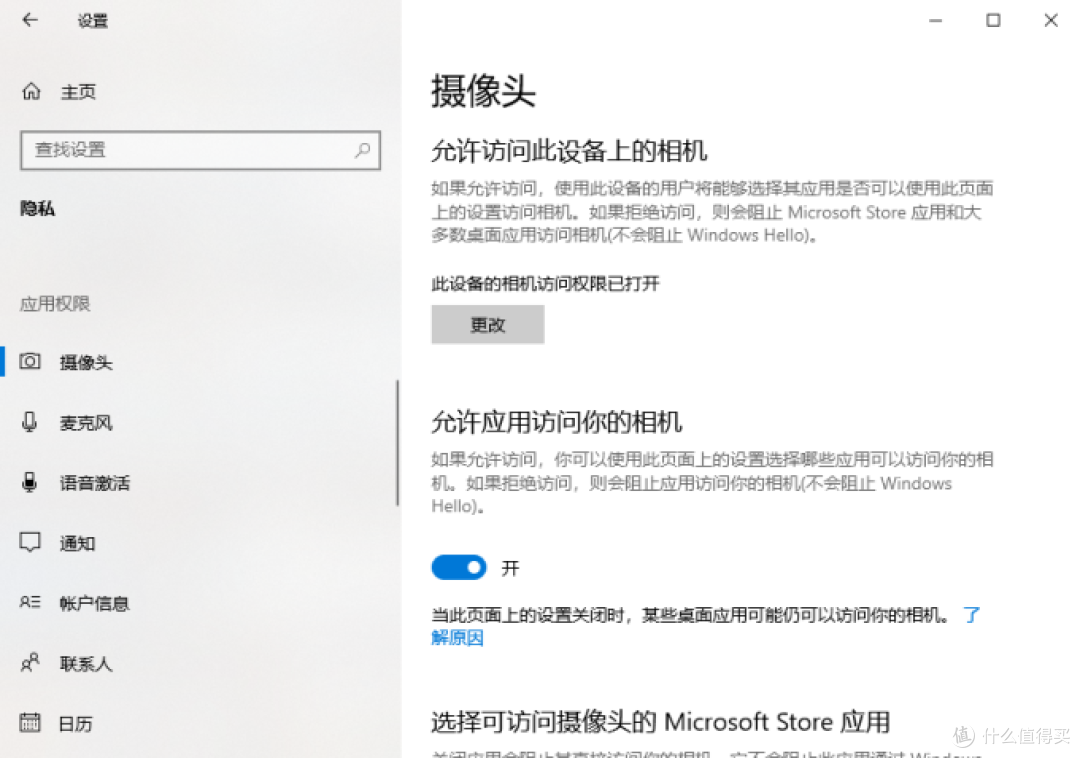Go back using the back arrow
This screenshot has height=758, width=1080.
tap(30, 20)
